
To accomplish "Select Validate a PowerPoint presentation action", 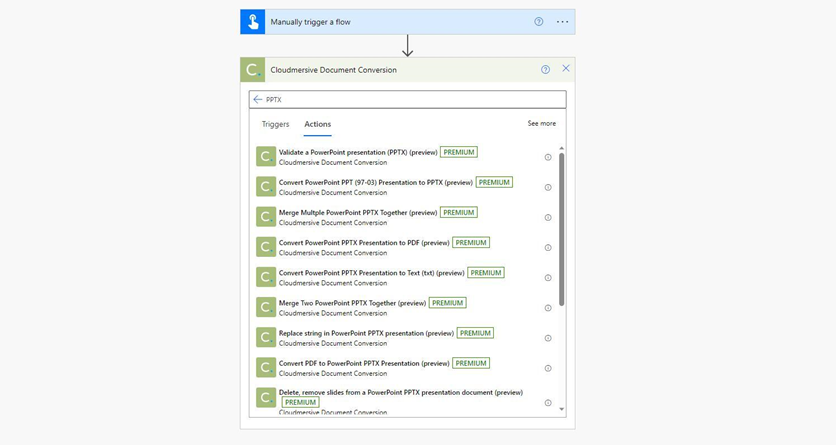I will click(x=358, y=153).
